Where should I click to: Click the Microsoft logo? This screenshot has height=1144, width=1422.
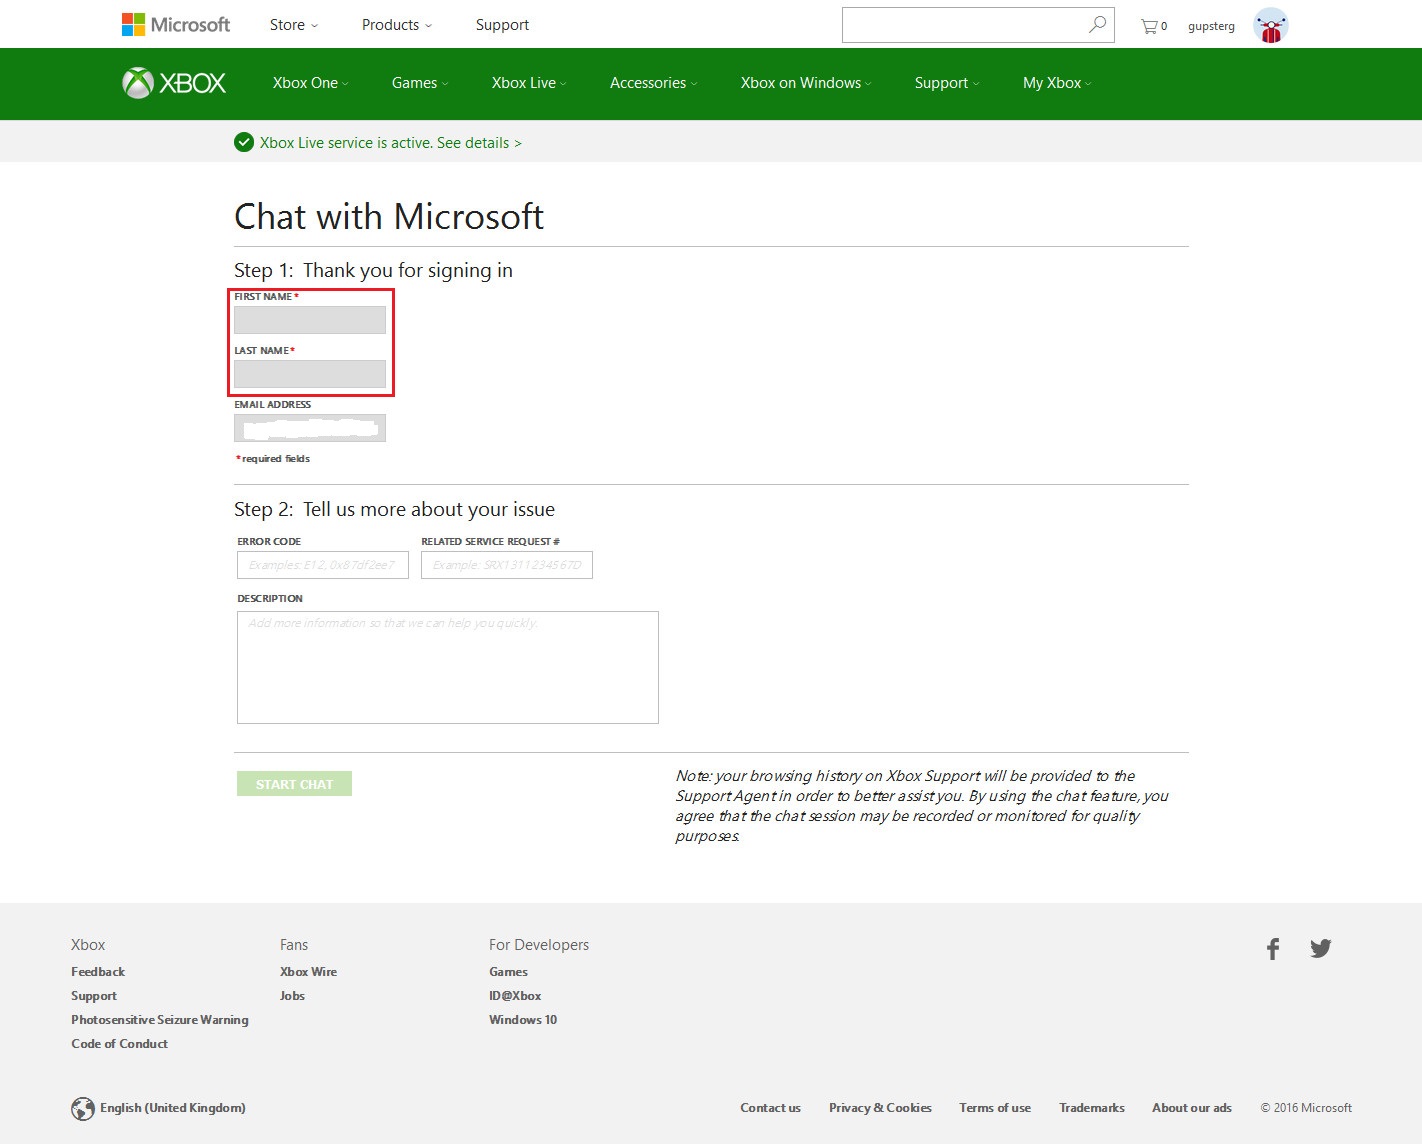176,25
